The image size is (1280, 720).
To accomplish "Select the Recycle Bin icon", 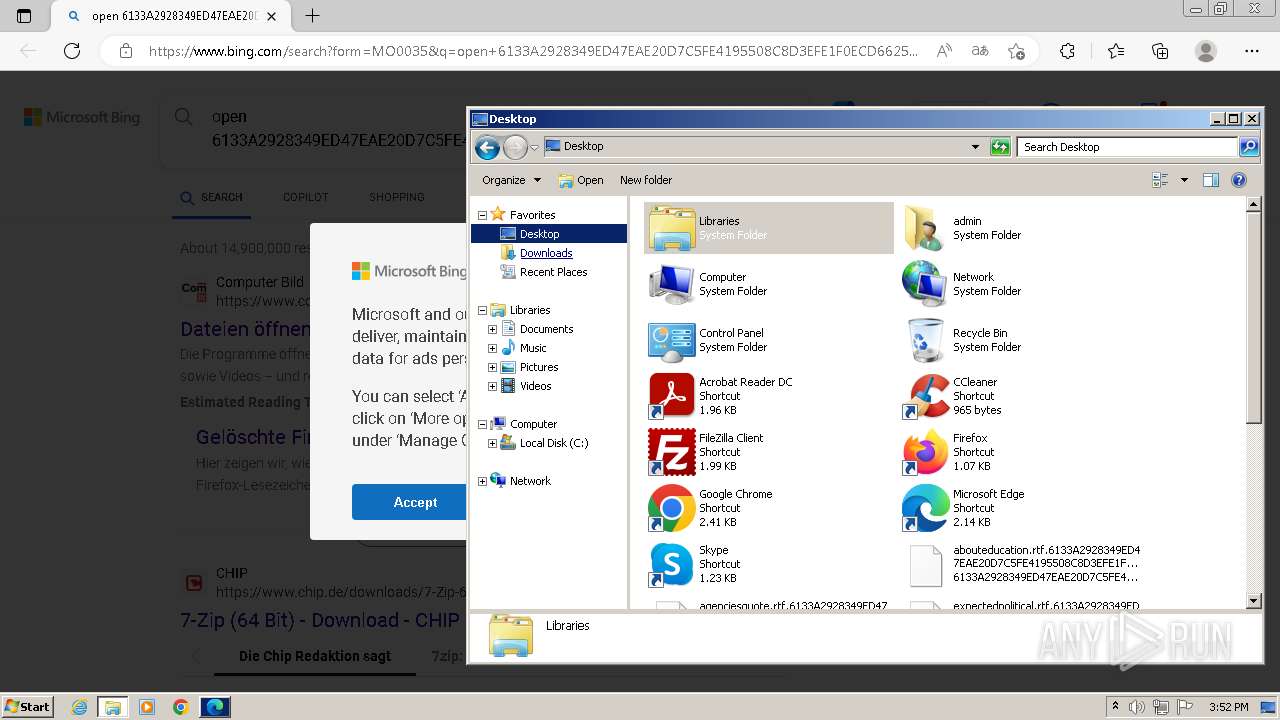I will click(924, 340).
